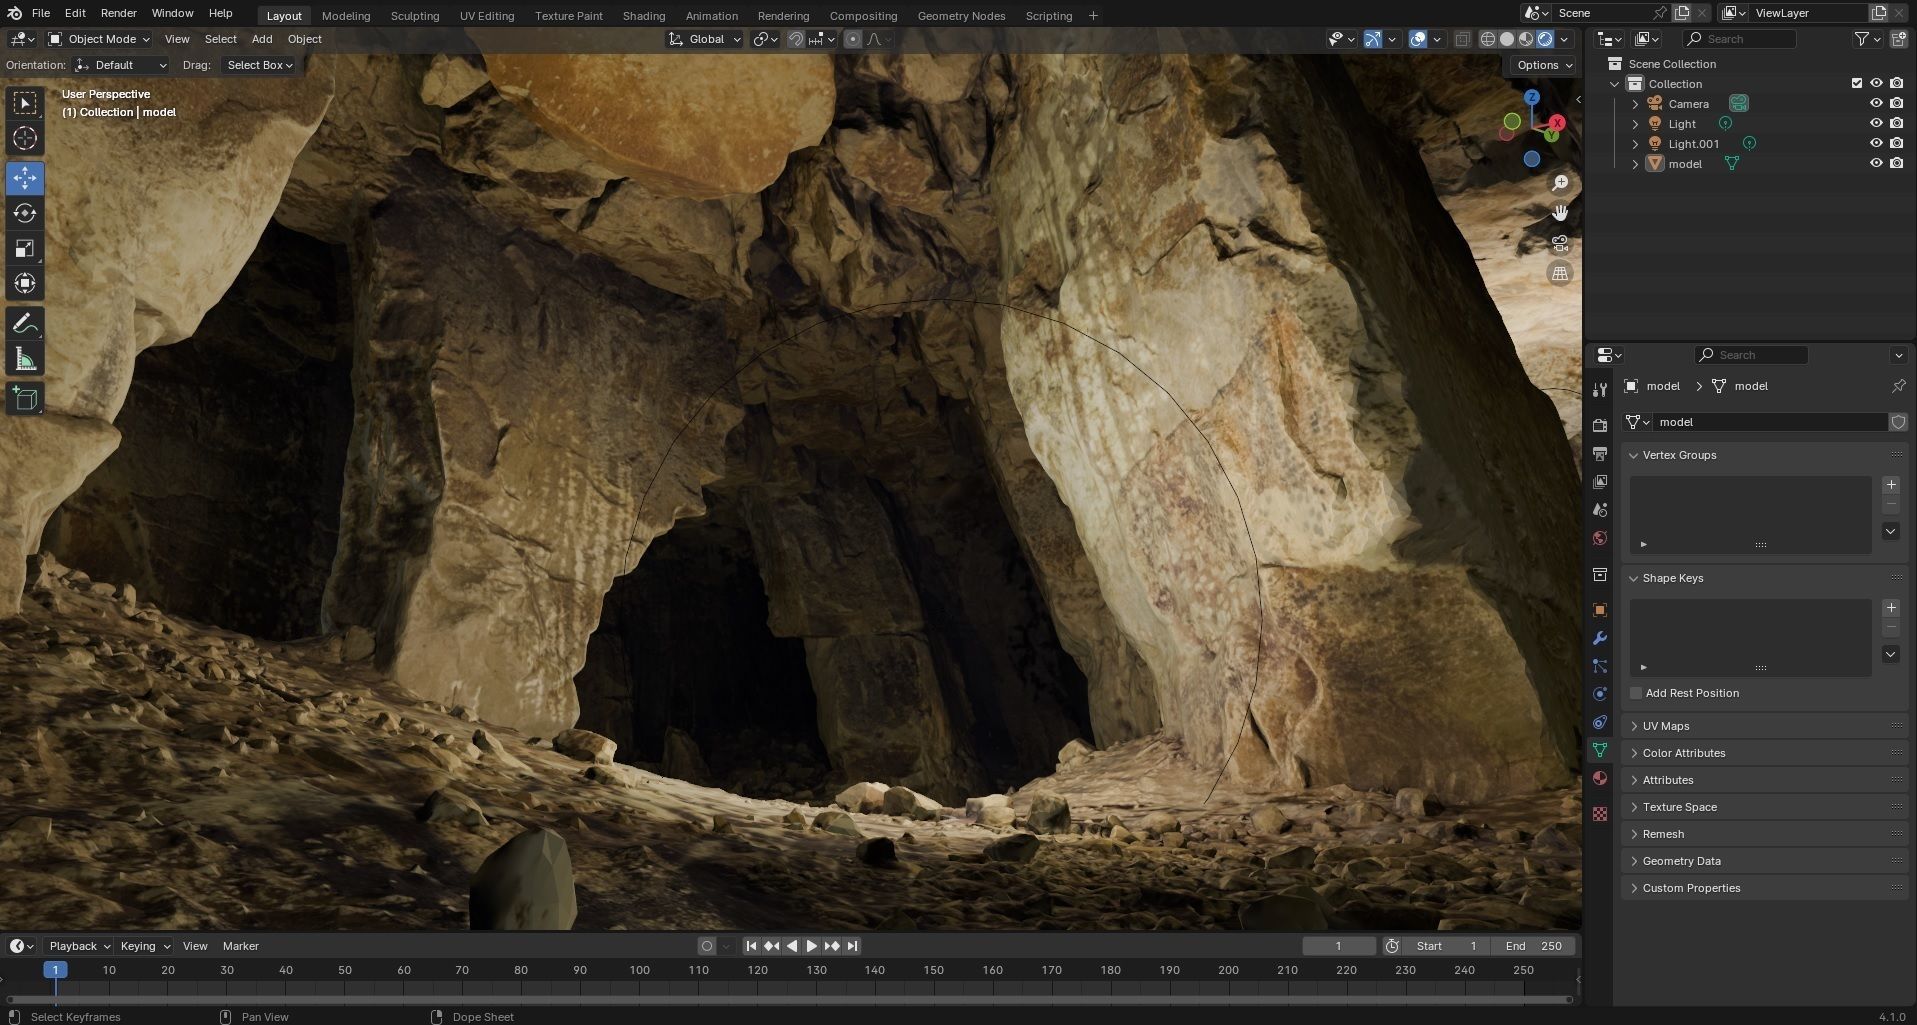Open the View Layer properties tab

pos(1600,481)
